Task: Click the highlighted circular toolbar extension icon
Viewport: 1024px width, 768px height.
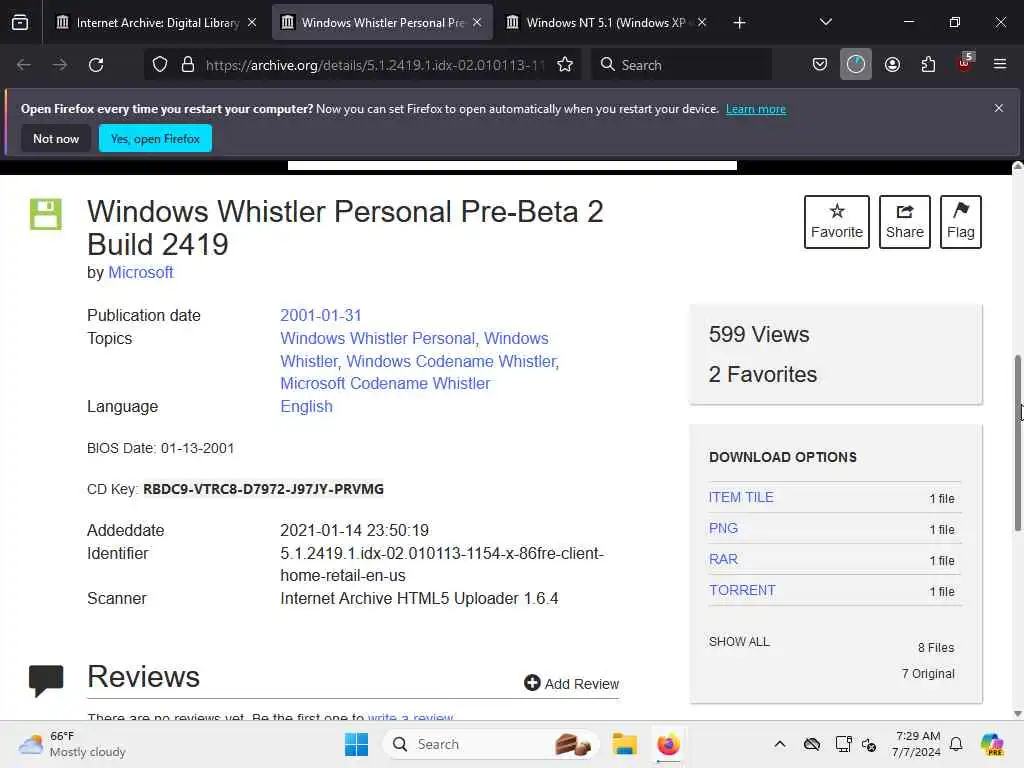Action: pos(856,64)
